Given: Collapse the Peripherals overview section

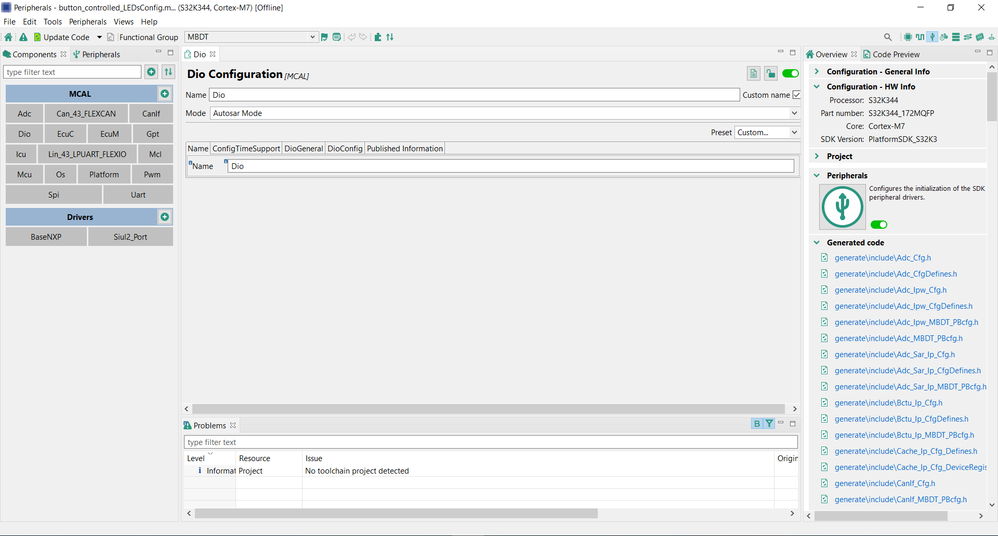Looking at the screenshot, I should pos(817,175).
